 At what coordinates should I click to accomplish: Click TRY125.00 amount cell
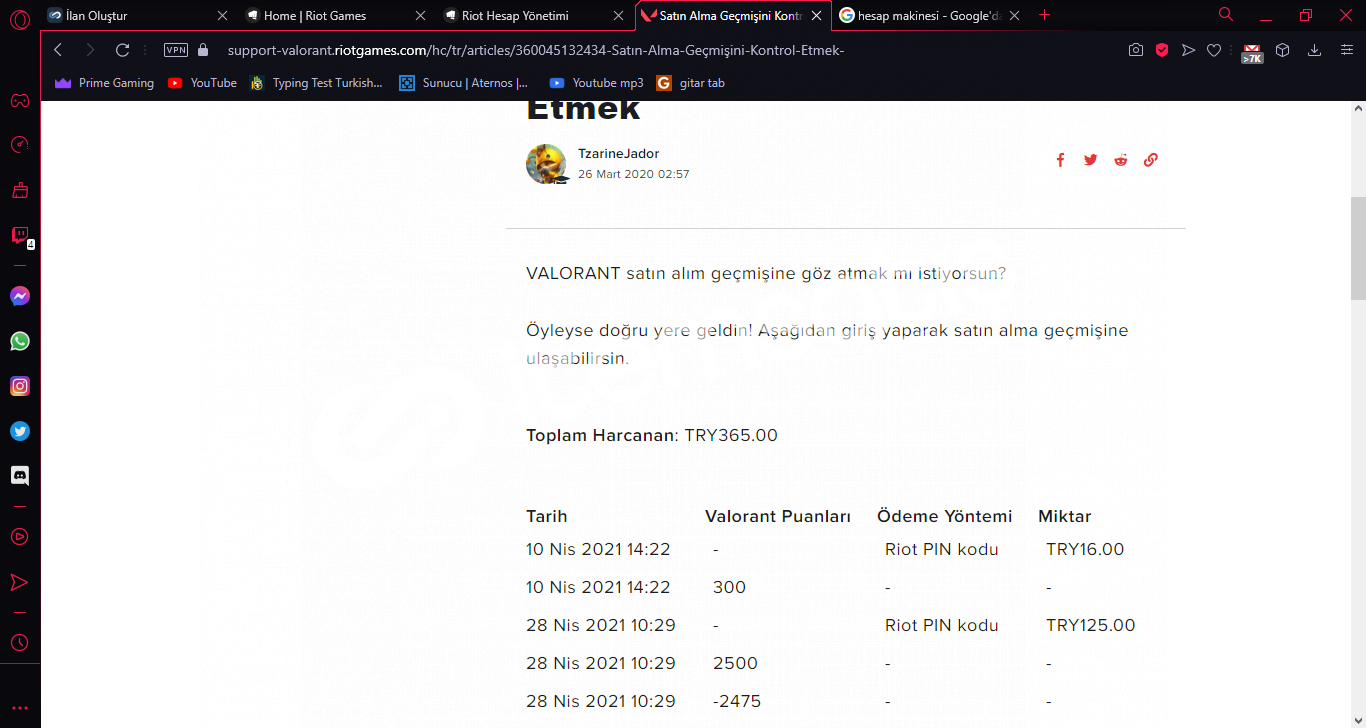(1091, 625)
